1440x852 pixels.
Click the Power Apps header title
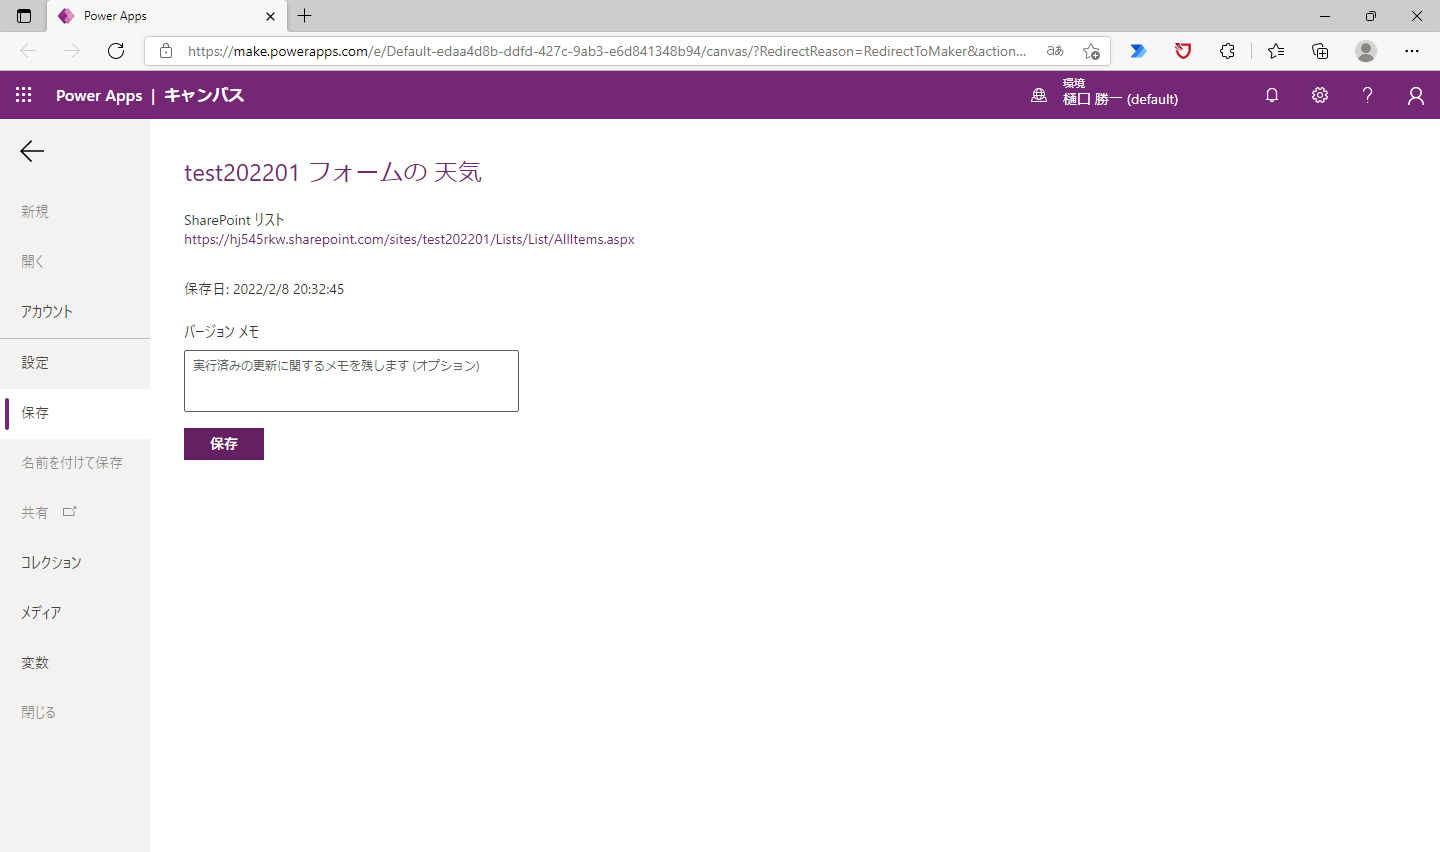[99, 96]
